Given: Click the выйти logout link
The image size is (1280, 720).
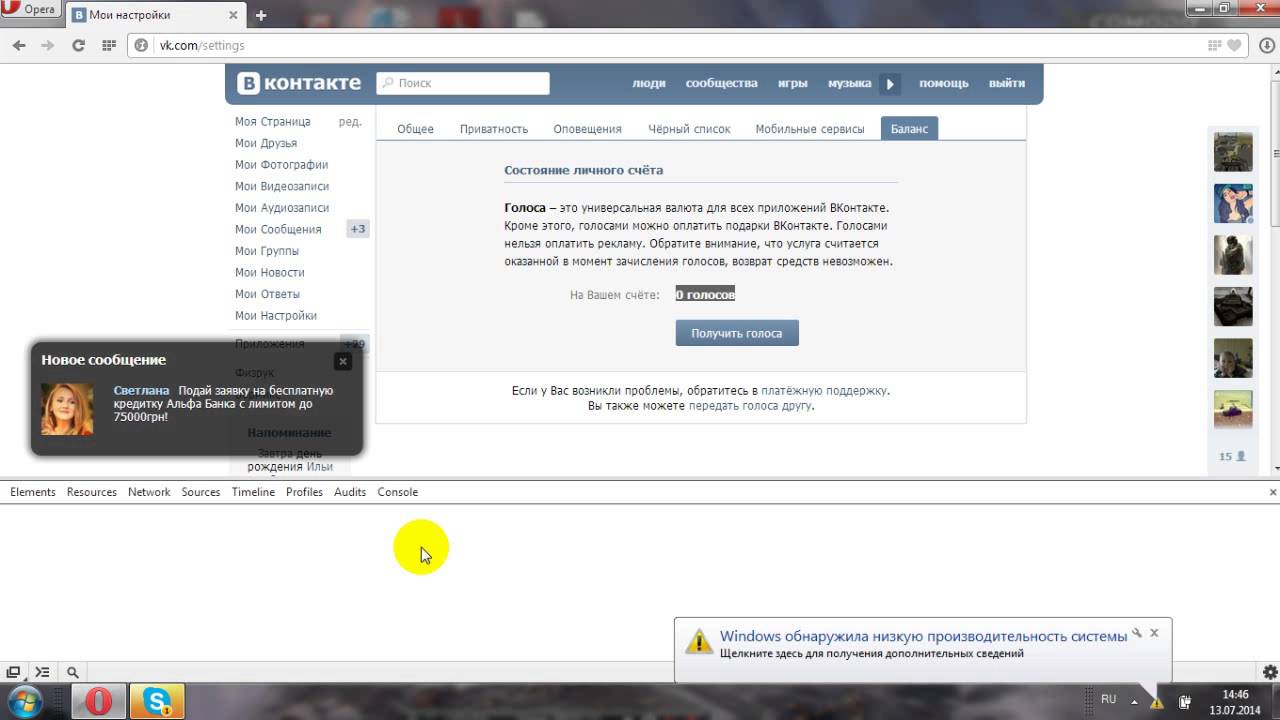Looking at the screenshot, I should pos(1007,83).
